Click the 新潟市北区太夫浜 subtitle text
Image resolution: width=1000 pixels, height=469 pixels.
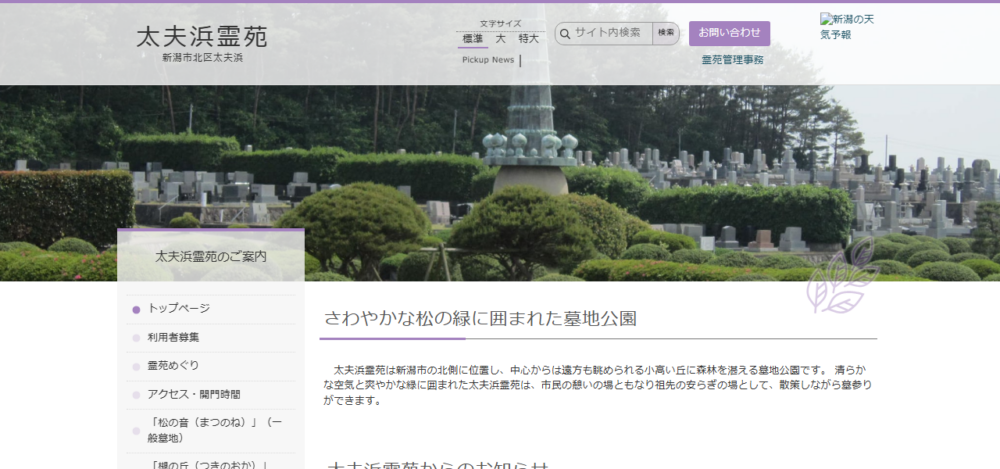click(202, 57)
